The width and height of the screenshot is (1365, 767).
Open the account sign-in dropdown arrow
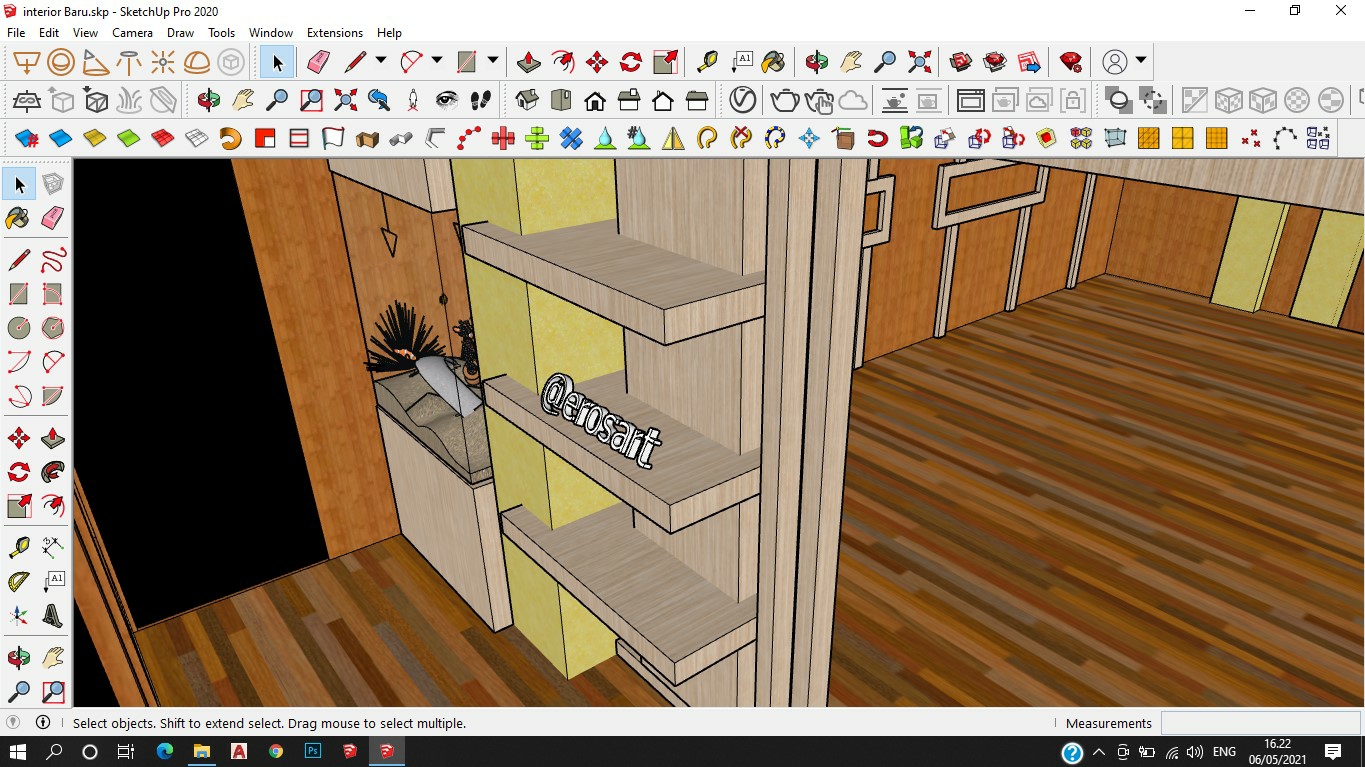[1141, 61]
